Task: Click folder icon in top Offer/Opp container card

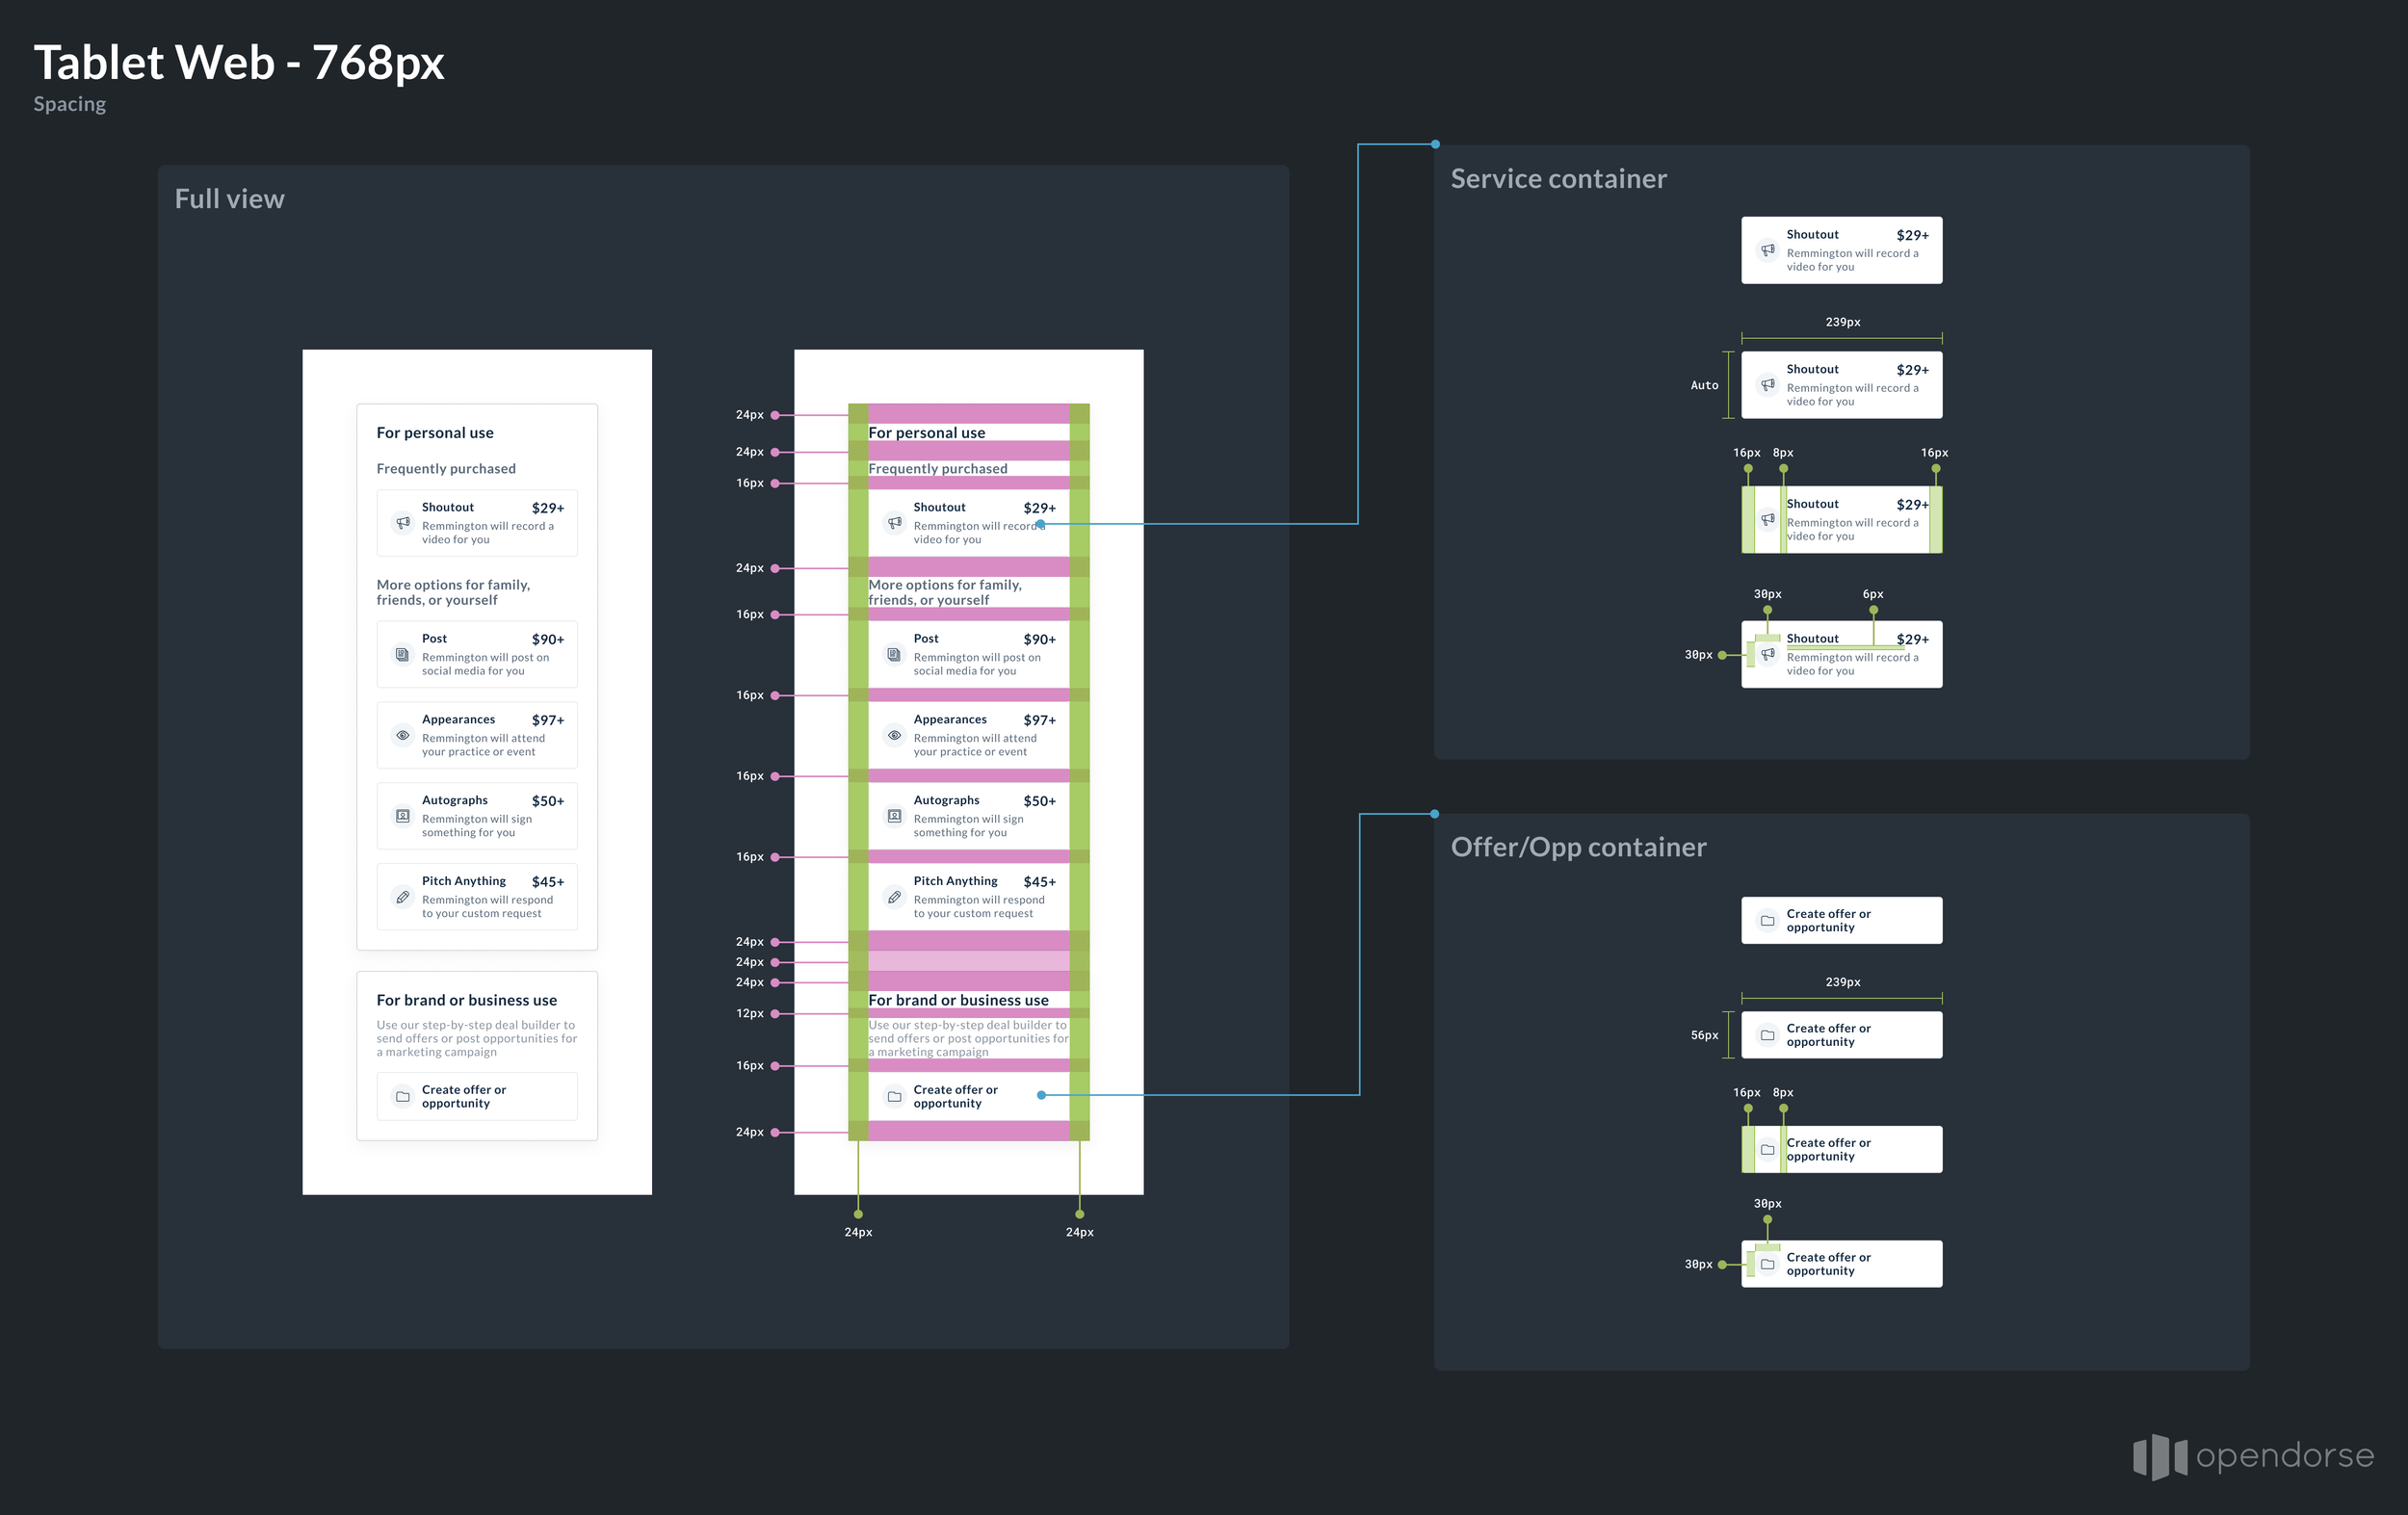Action: 1767,921
